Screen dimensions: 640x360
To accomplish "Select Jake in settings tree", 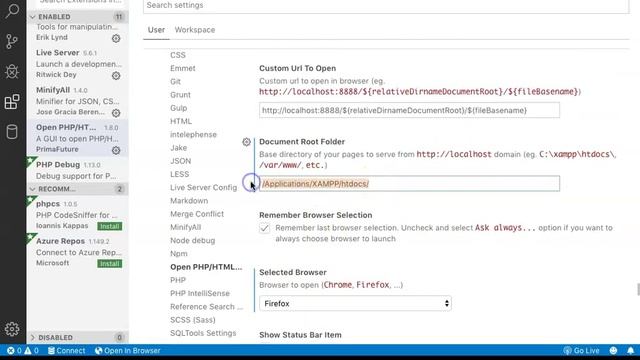I will pos(179,148).
